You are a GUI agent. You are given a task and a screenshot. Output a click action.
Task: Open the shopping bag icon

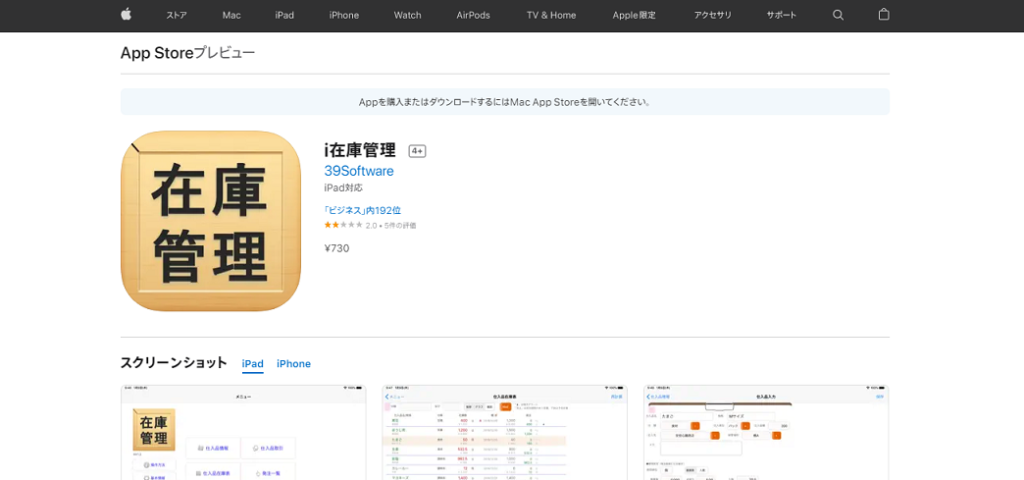click(x=884, y=14)
